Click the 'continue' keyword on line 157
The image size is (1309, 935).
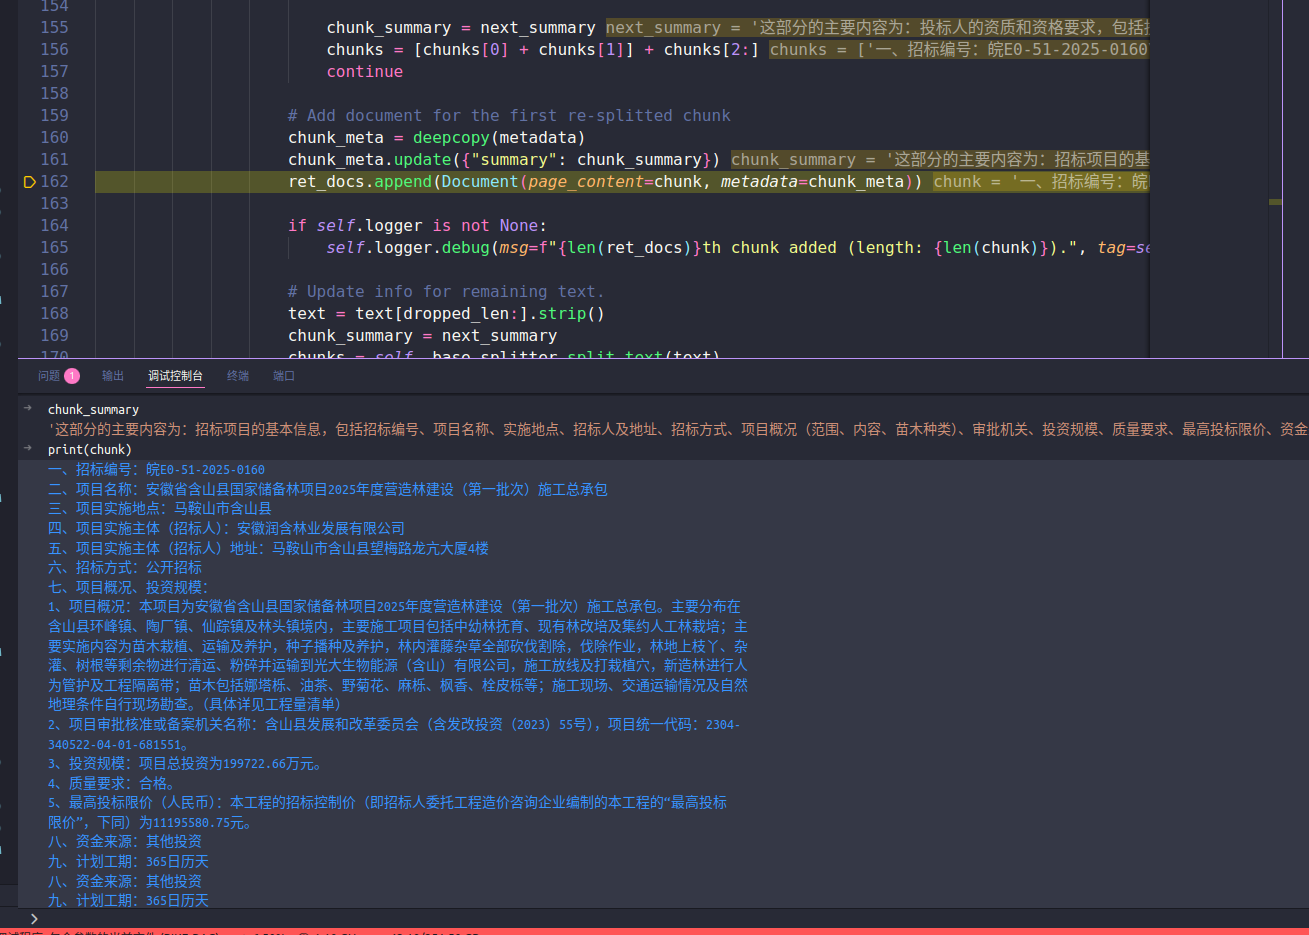[x=364, y=72]
